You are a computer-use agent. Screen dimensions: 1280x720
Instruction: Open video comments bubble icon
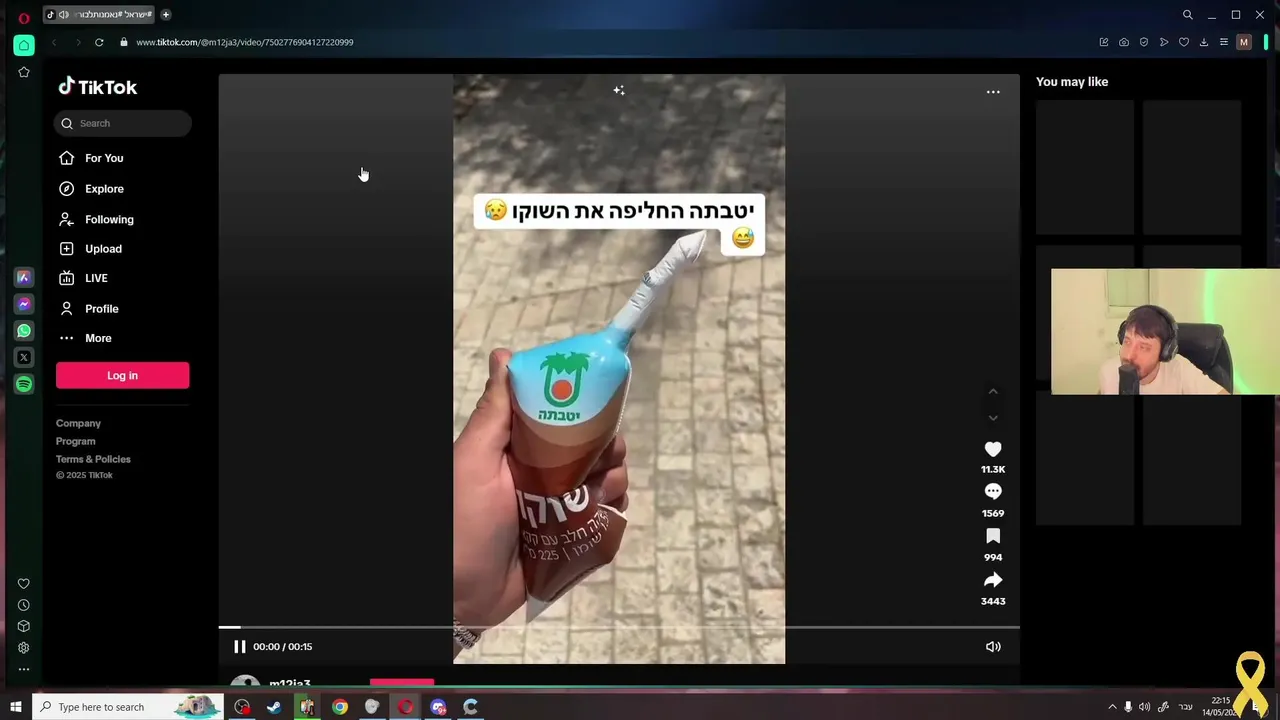point(993,492)
